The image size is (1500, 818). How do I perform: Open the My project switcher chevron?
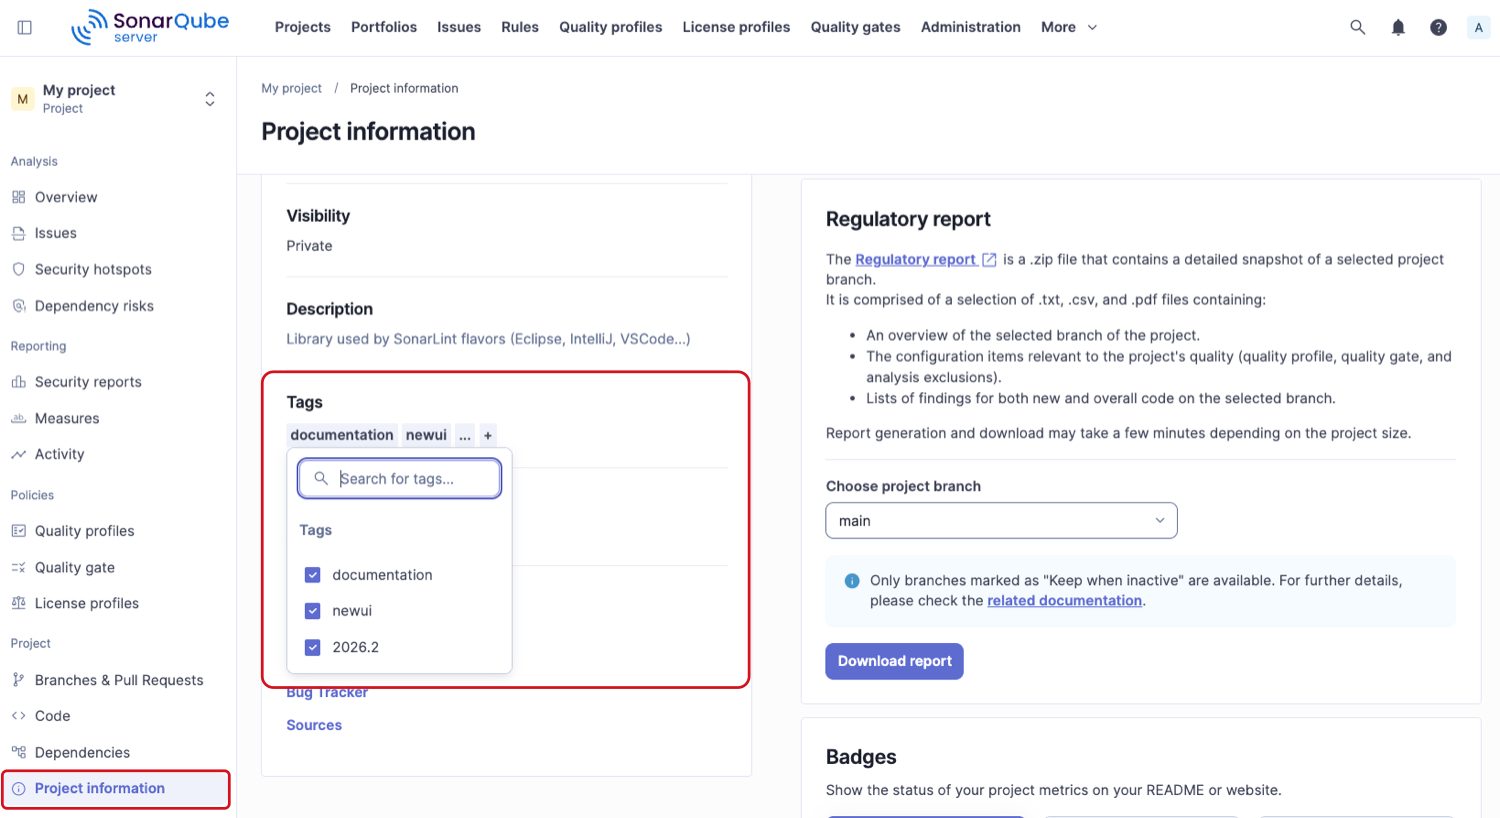click(210, 98)
